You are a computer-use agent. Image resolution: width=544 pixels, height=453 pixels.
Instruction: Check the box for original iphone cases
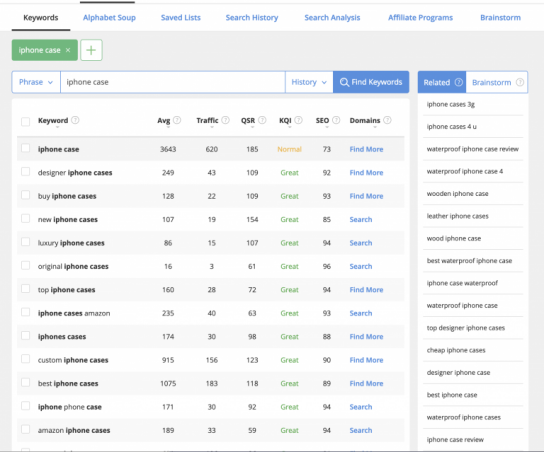tap(25, 265)
